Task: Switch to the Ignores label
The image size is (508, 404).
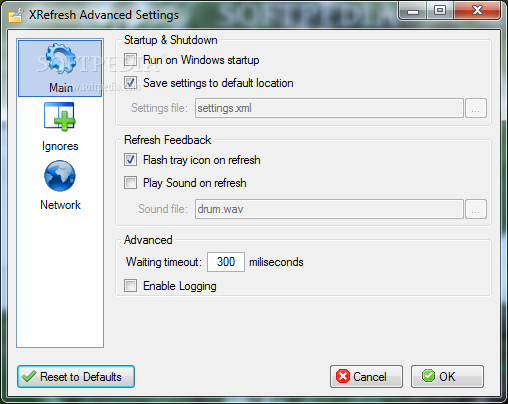Action: (x=60, y=146)
